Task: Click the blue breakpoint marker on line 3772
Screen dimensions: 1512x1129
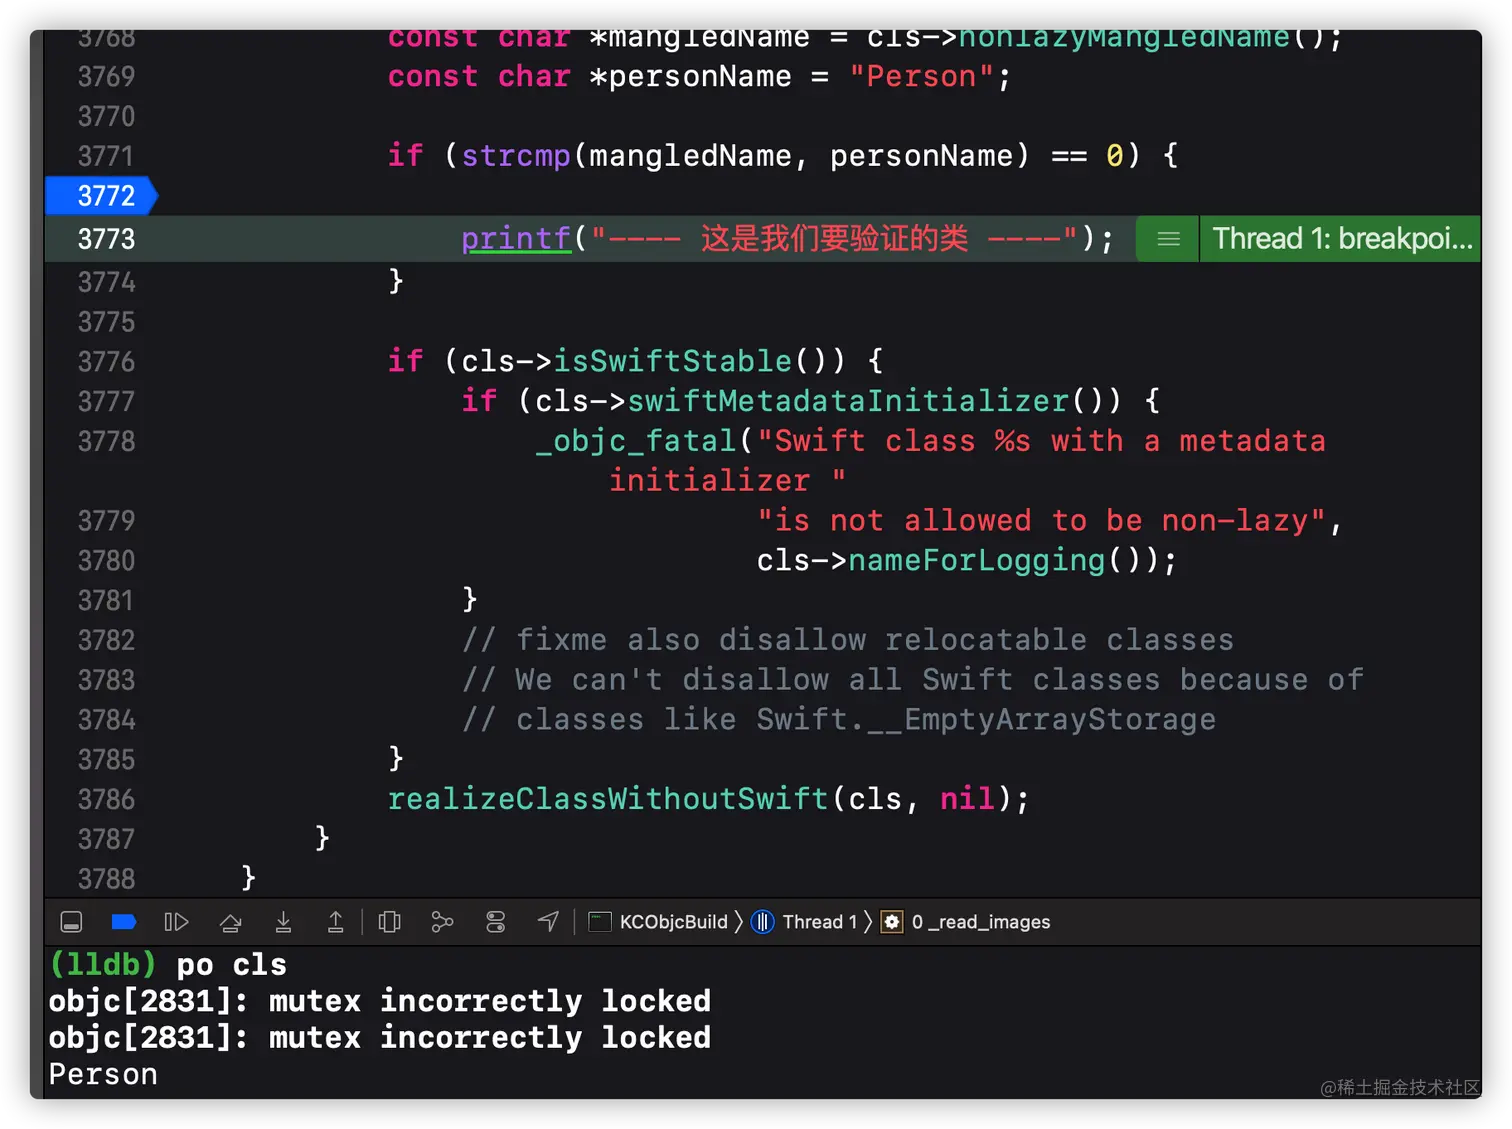Action: tap(102, 195)
